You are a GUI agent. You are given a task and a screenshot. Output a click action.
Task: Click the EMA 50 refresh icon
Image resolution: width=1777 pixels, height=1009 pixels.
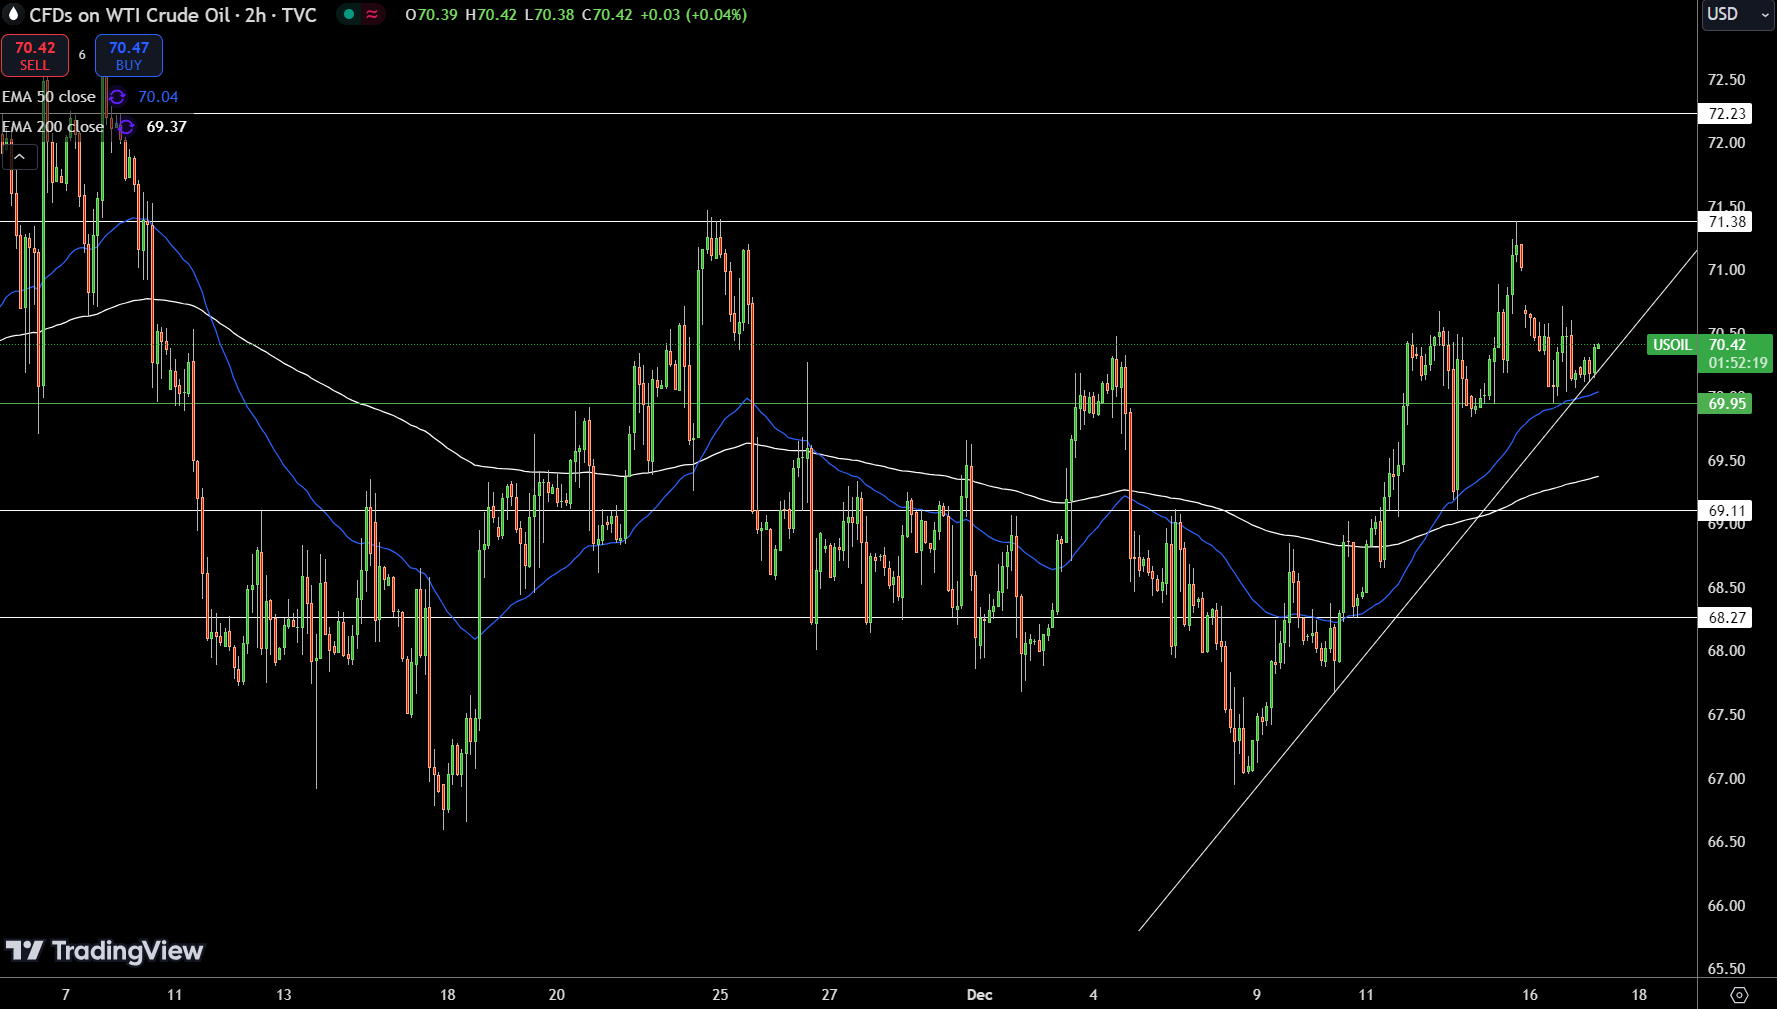pyautogui.click(x=117, y=97)
